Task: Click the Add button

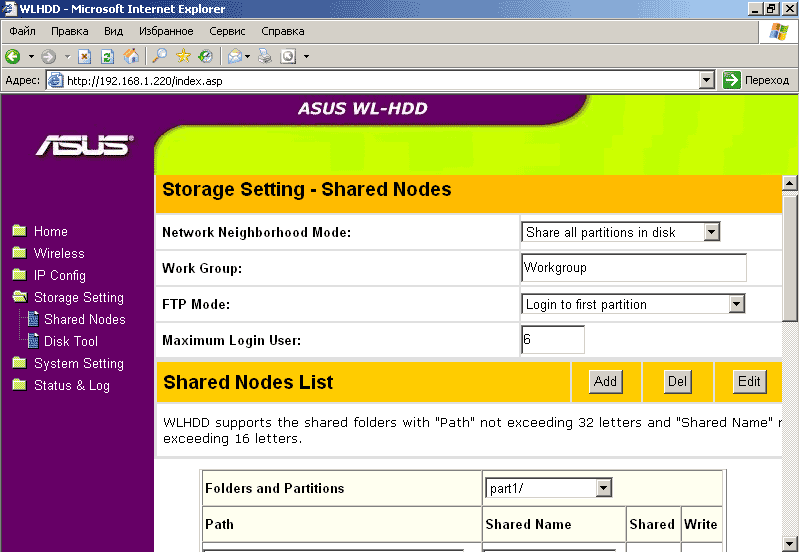Action: [x=605, y=382]
